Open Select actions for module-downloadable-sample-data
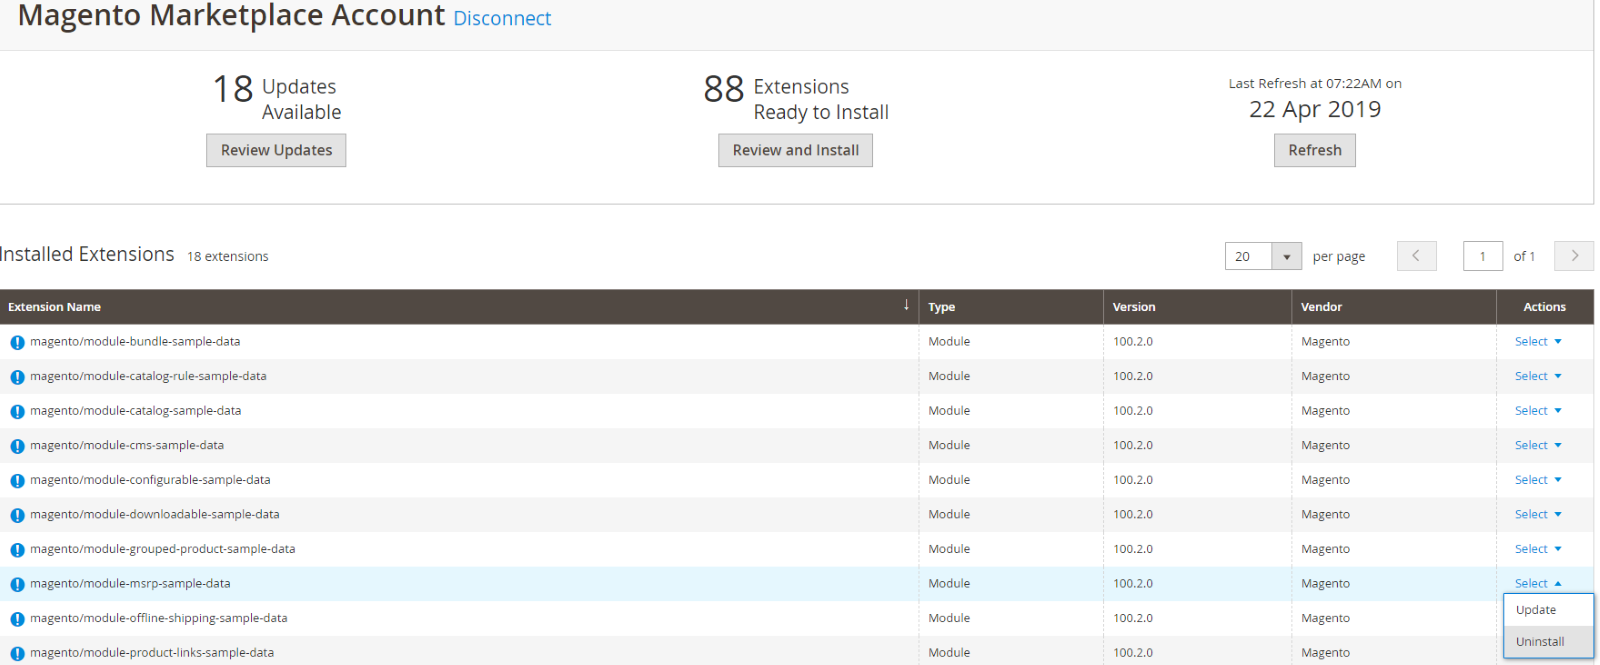Screen dimensions: 1600x665 coord(1538,514)
